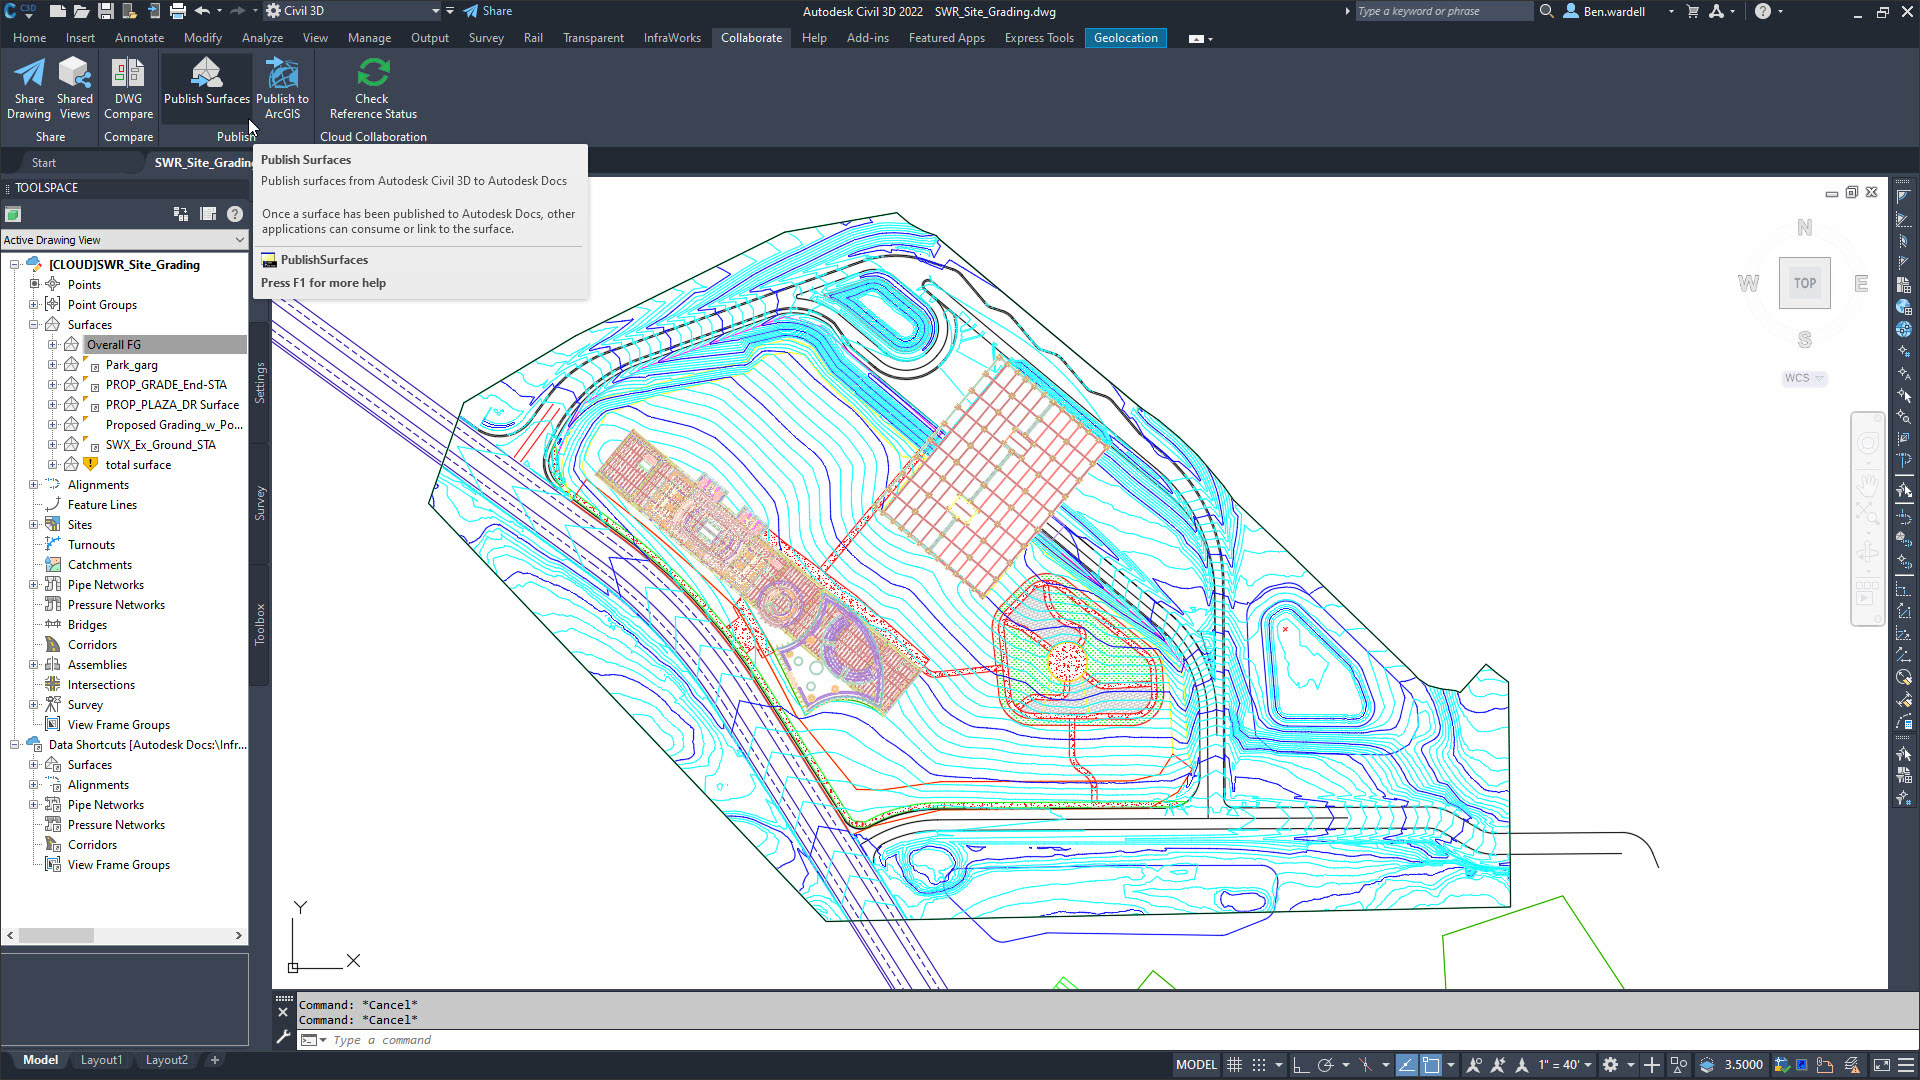Select the Proposed Grading_w_Po... surface
Viewport: 1920px width, 1080px height.
click(173, 425)
